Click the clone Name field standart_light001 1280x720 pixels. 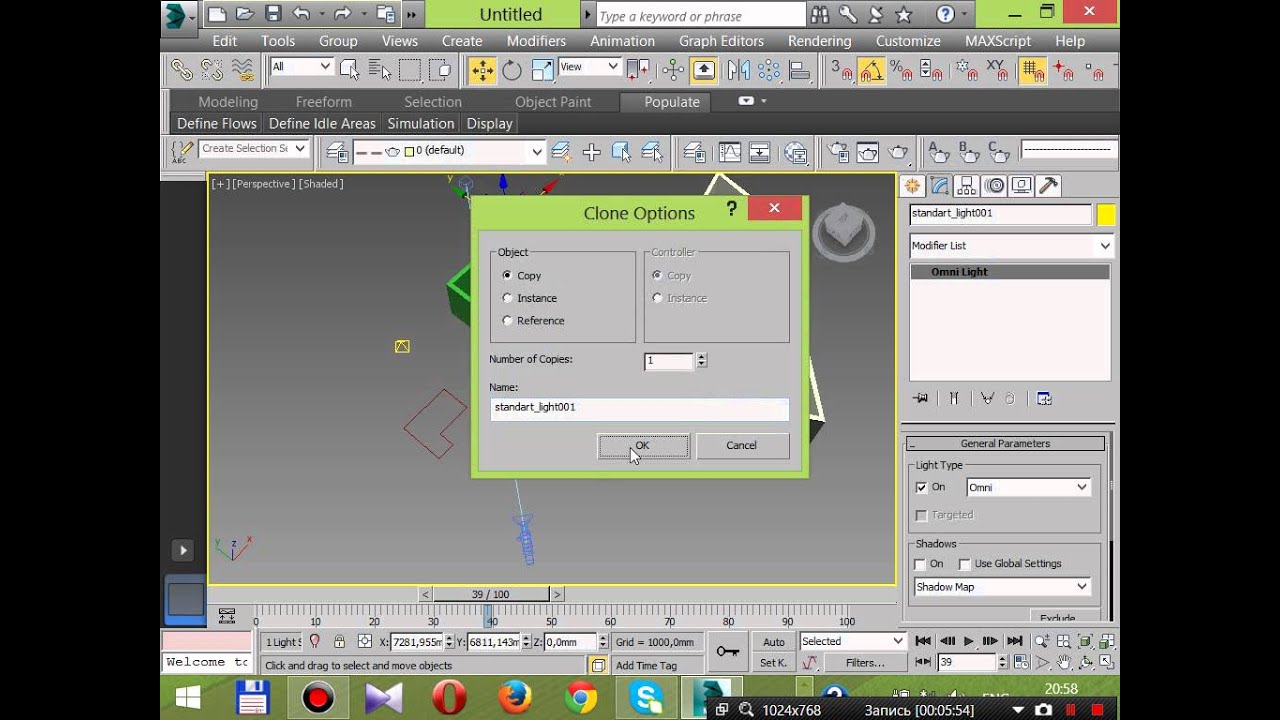click(639, 408)
